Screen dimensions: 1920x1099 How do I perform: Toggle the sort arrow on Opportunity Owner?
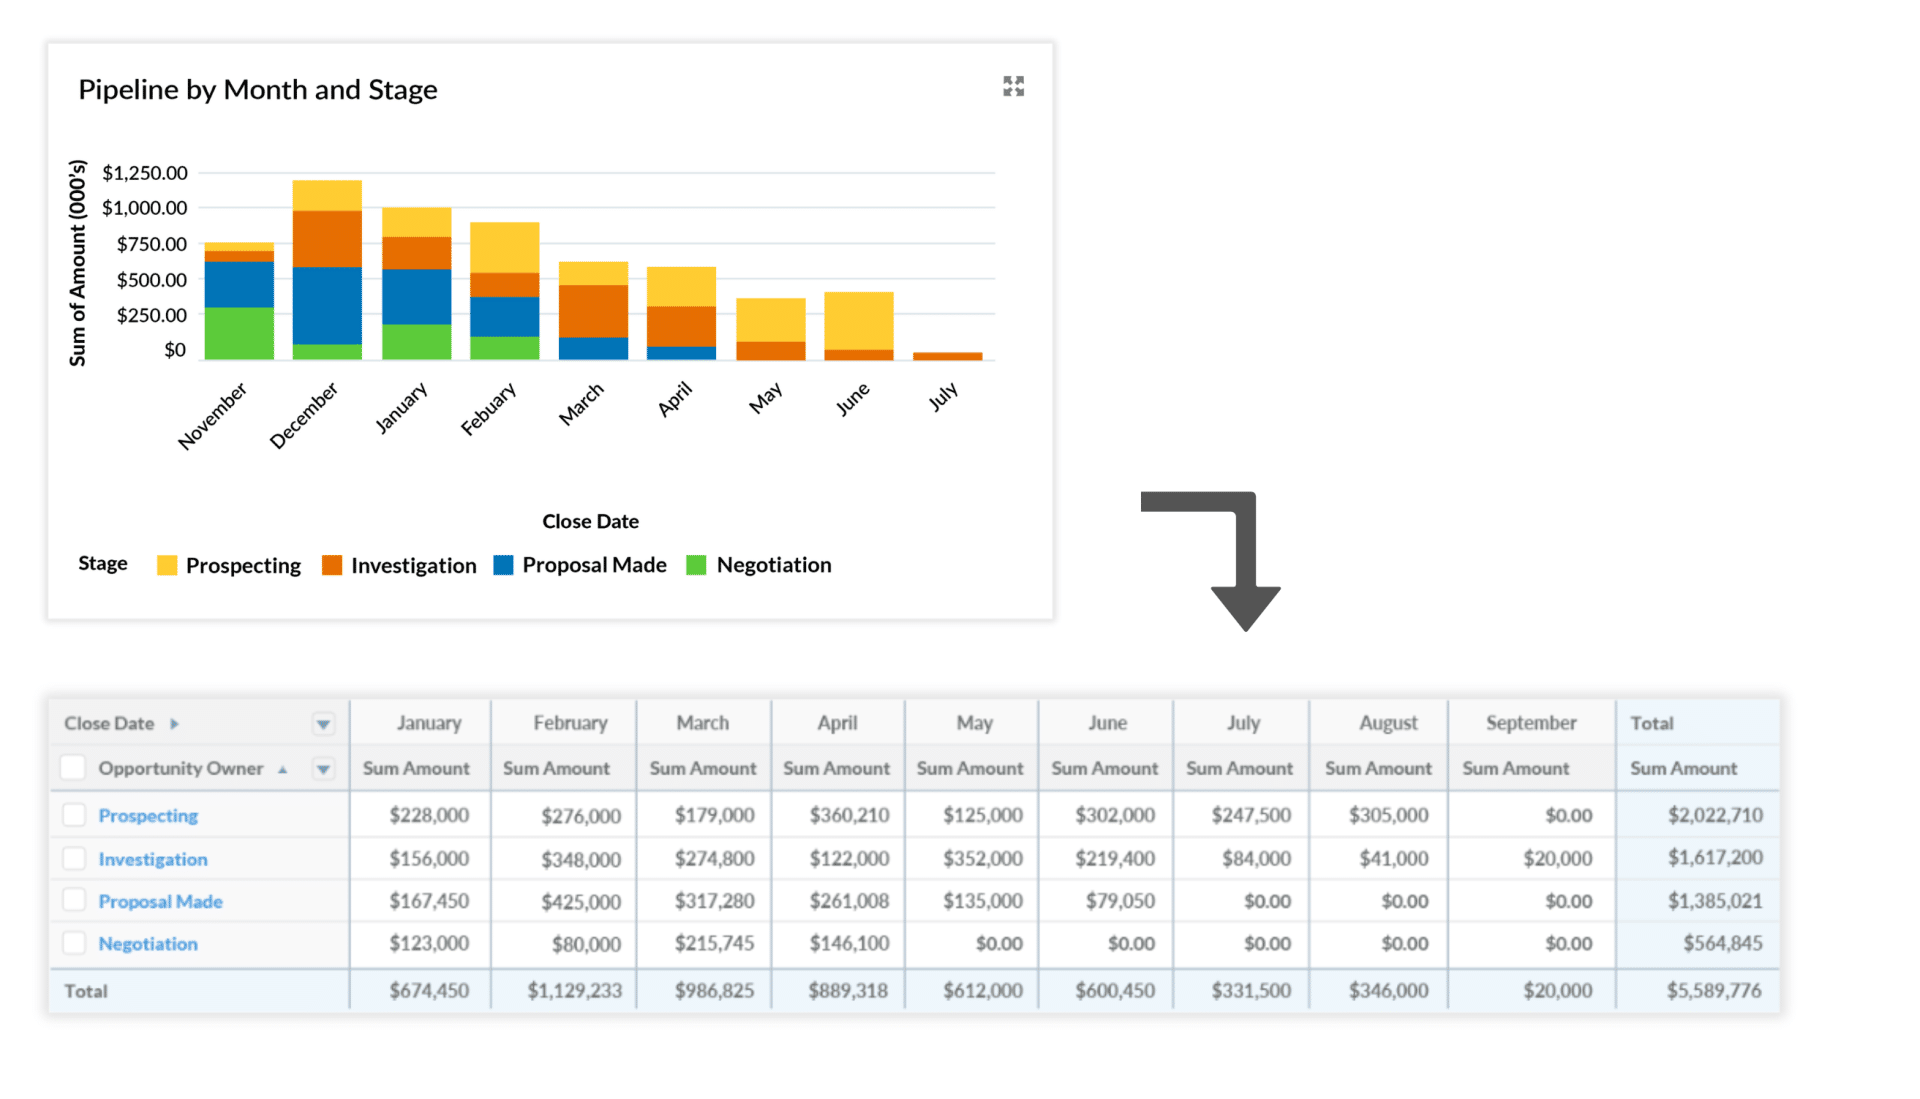click(282, 769)
